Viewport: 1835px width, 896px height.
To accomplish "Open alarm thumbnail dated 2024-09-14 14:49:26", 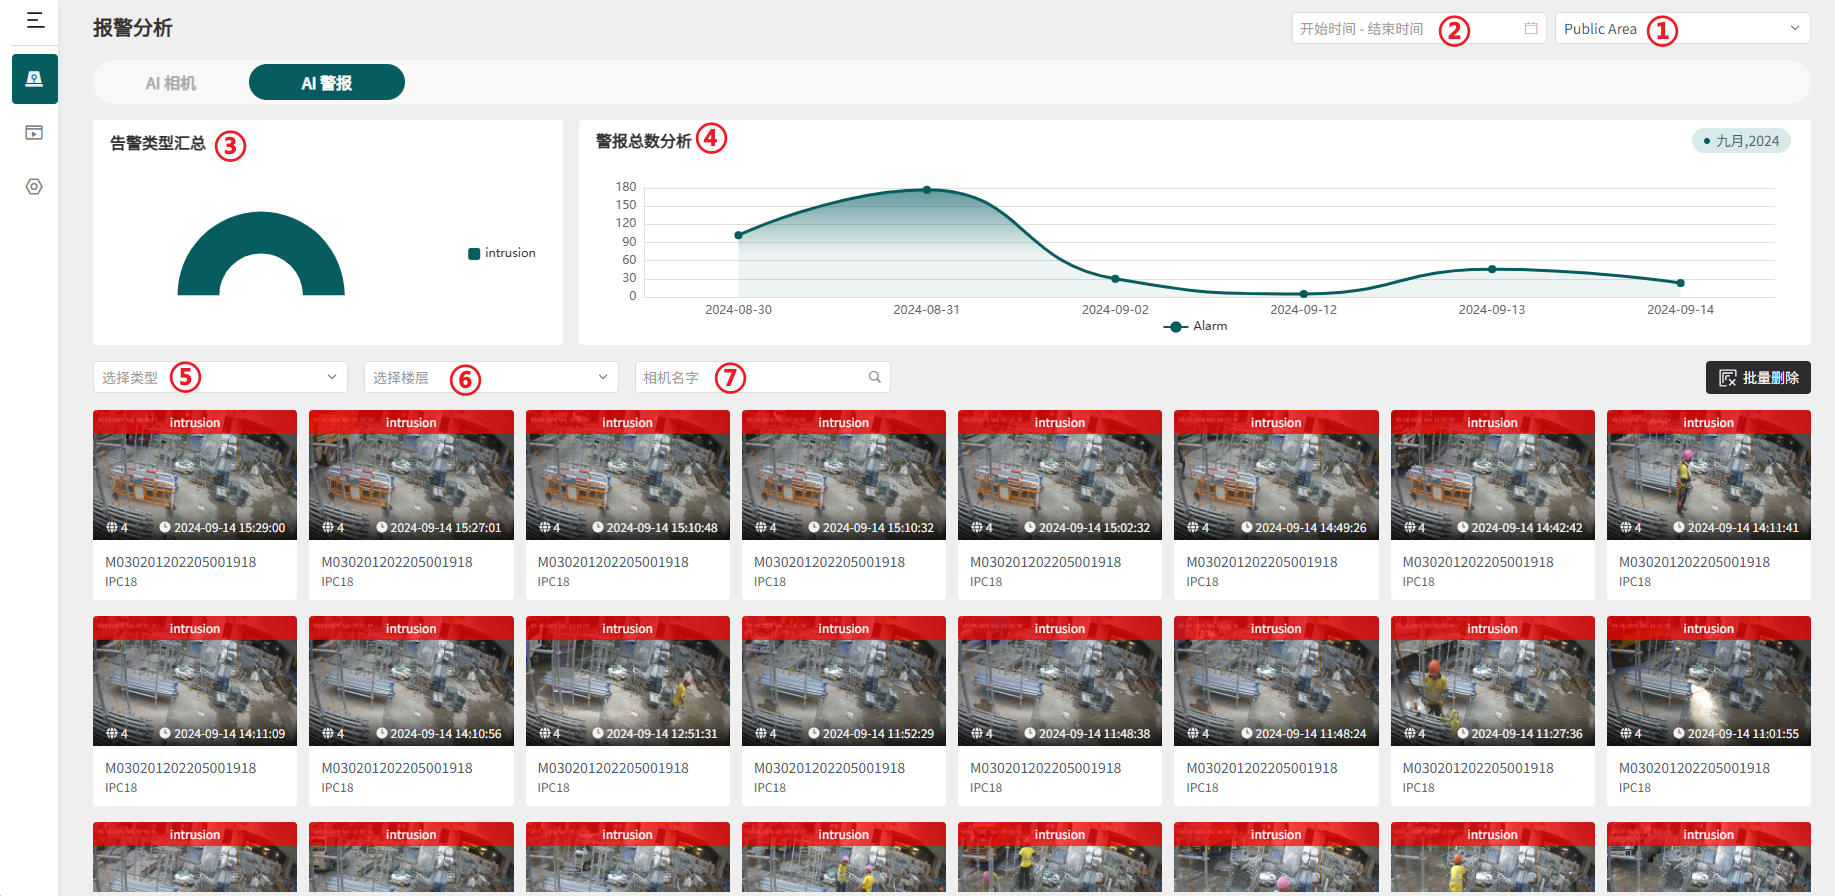I will pos(1276,475).
